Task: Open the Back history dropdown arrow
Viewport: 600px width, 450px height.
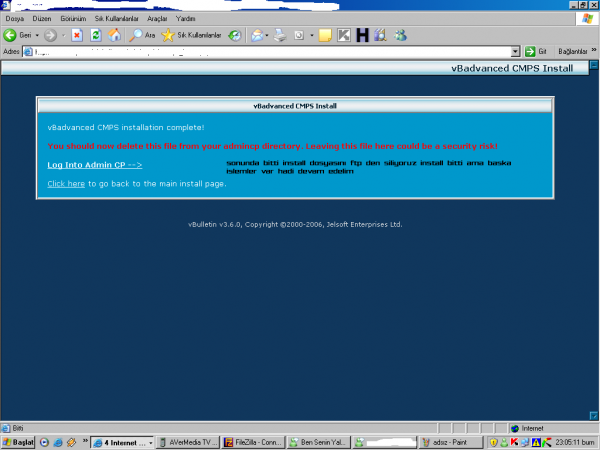Action: (37, 35)
